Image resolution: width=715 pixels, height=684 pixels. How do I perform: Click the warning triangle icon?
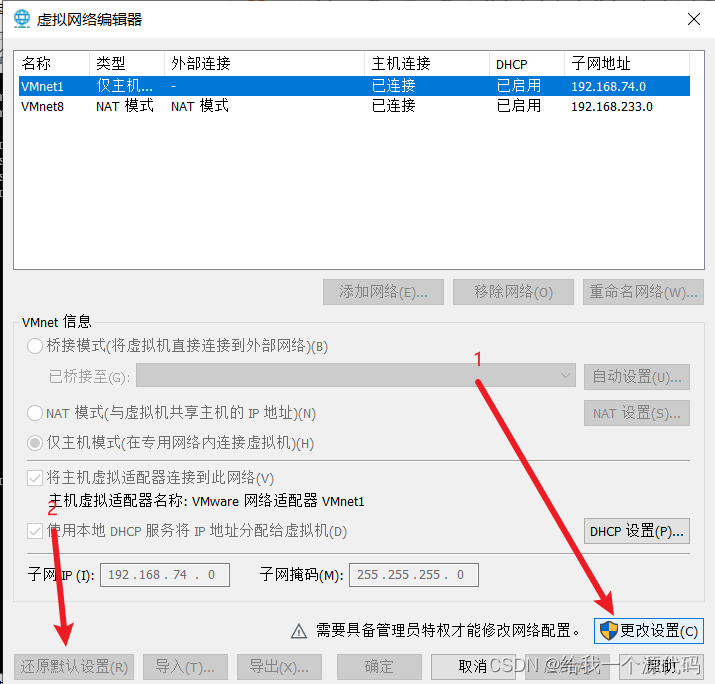click(x=299, y=632)
